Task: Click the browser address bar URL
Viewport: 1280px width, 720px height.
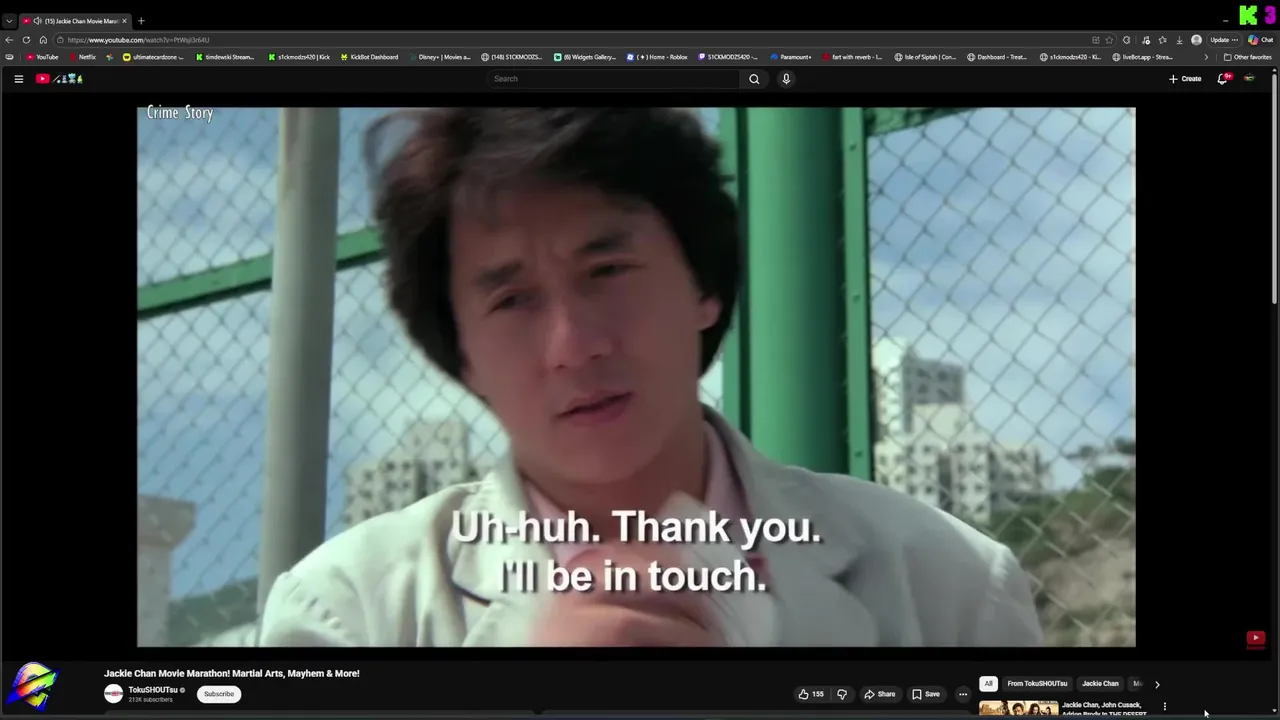Action: [139, 40]
